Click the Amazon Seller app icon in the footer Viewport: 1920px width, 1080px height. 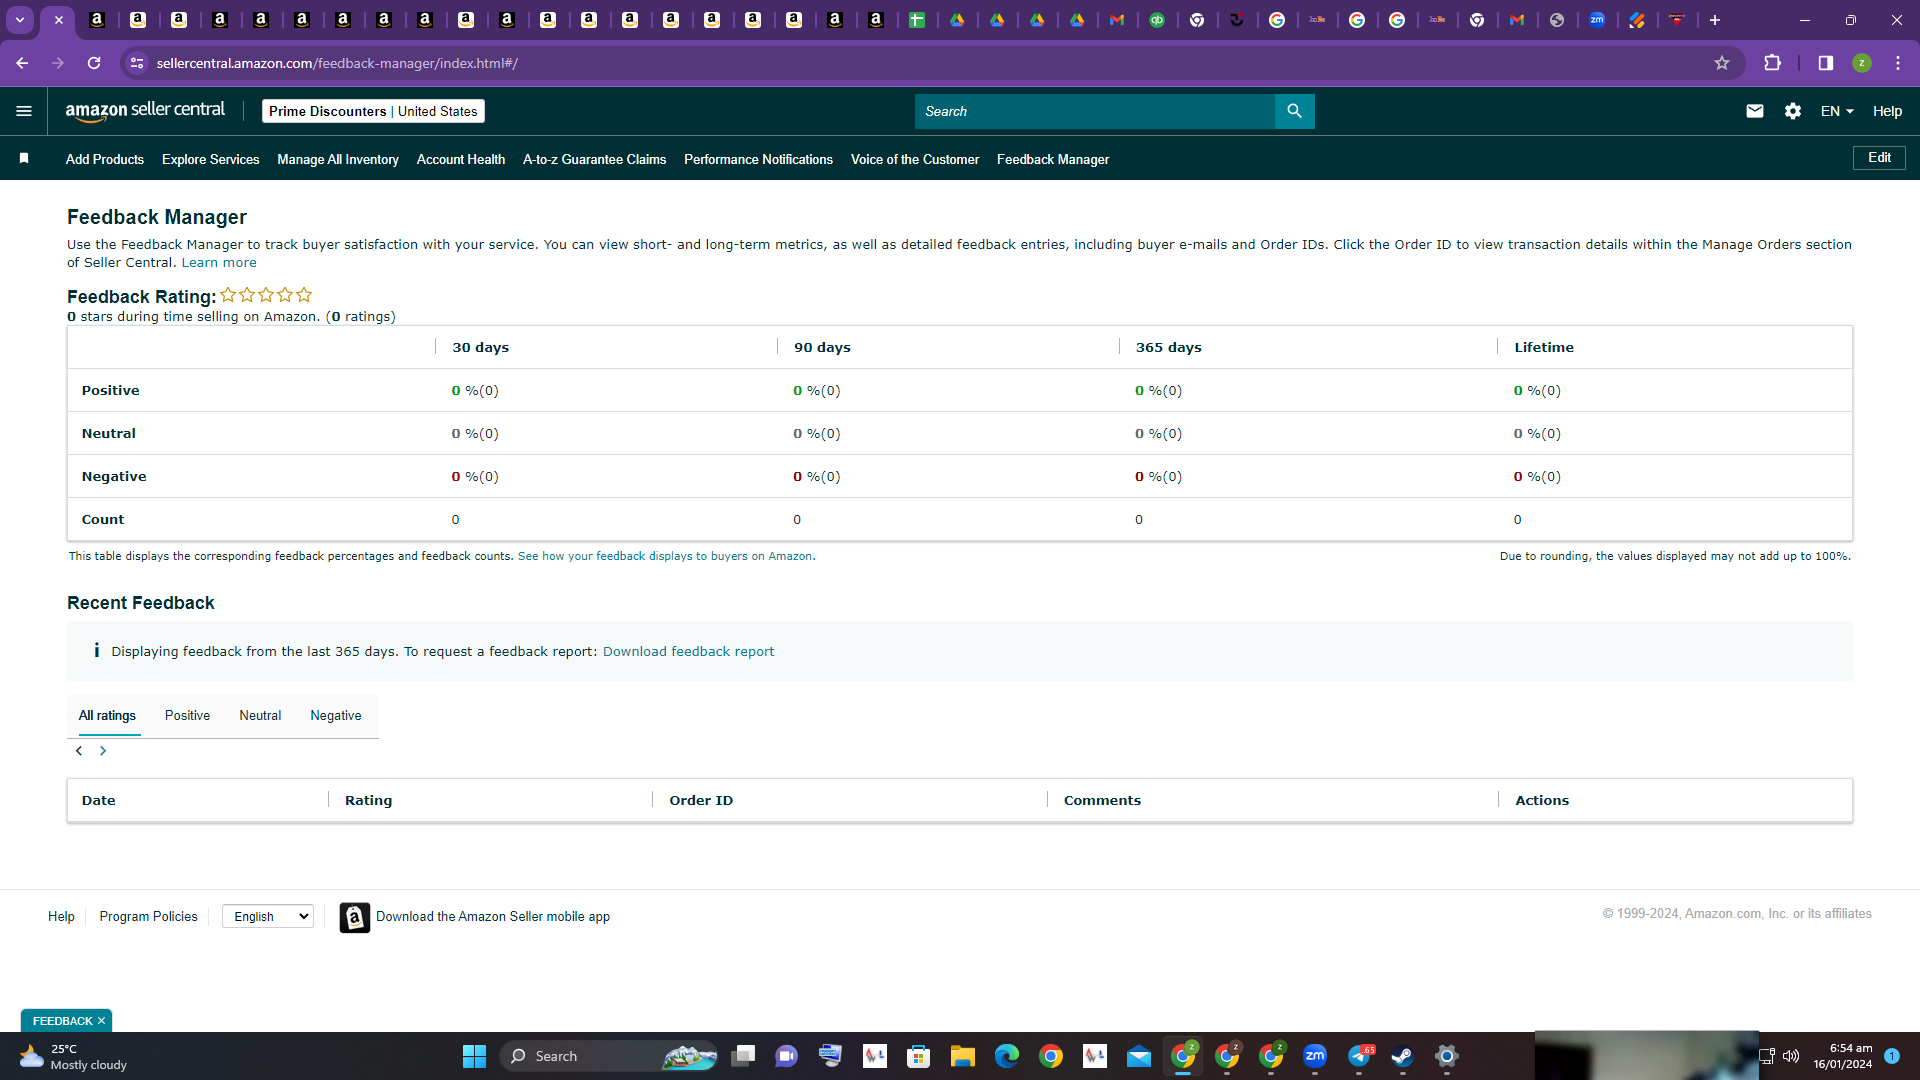[354, 917]
